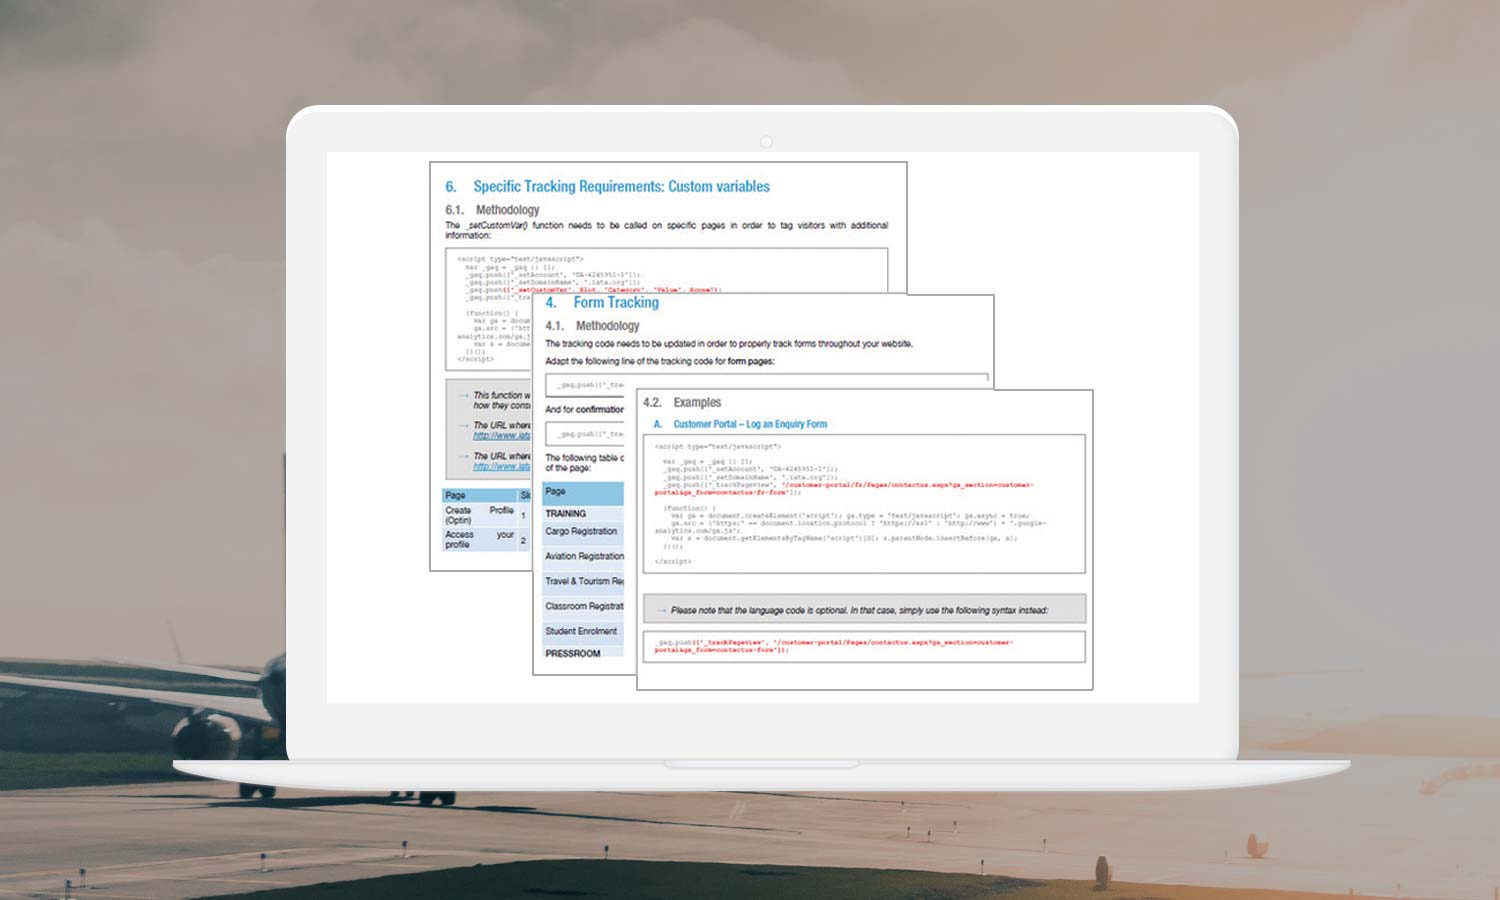Select the 'Cargo Registration' table row
Viewport: 1500px width, 900px height.
coord(581,531)
